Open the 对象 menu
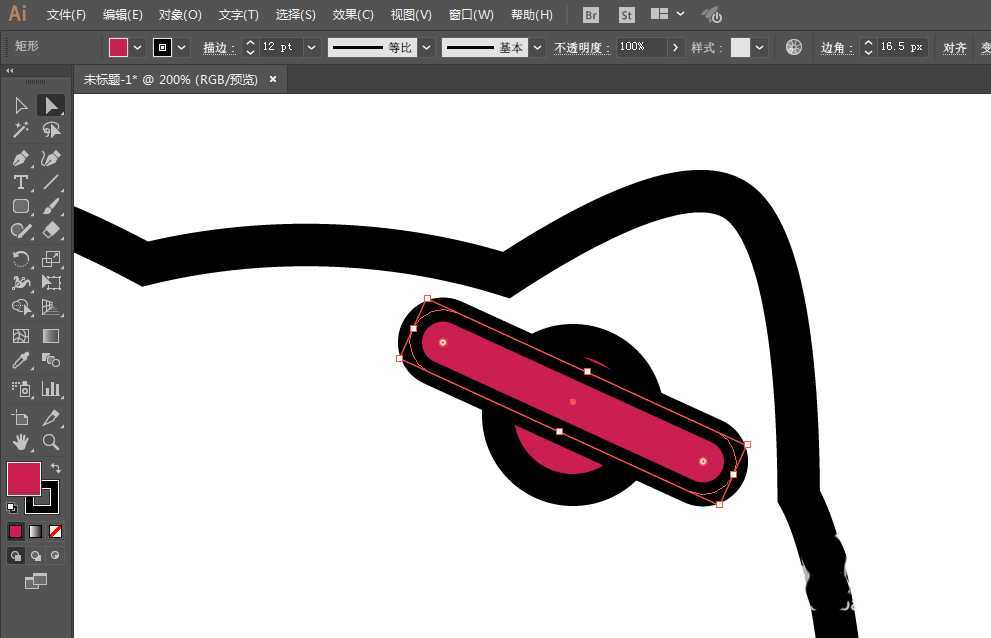Image resolution: width=991 pixels, height=638 pixels. [179, 14]
